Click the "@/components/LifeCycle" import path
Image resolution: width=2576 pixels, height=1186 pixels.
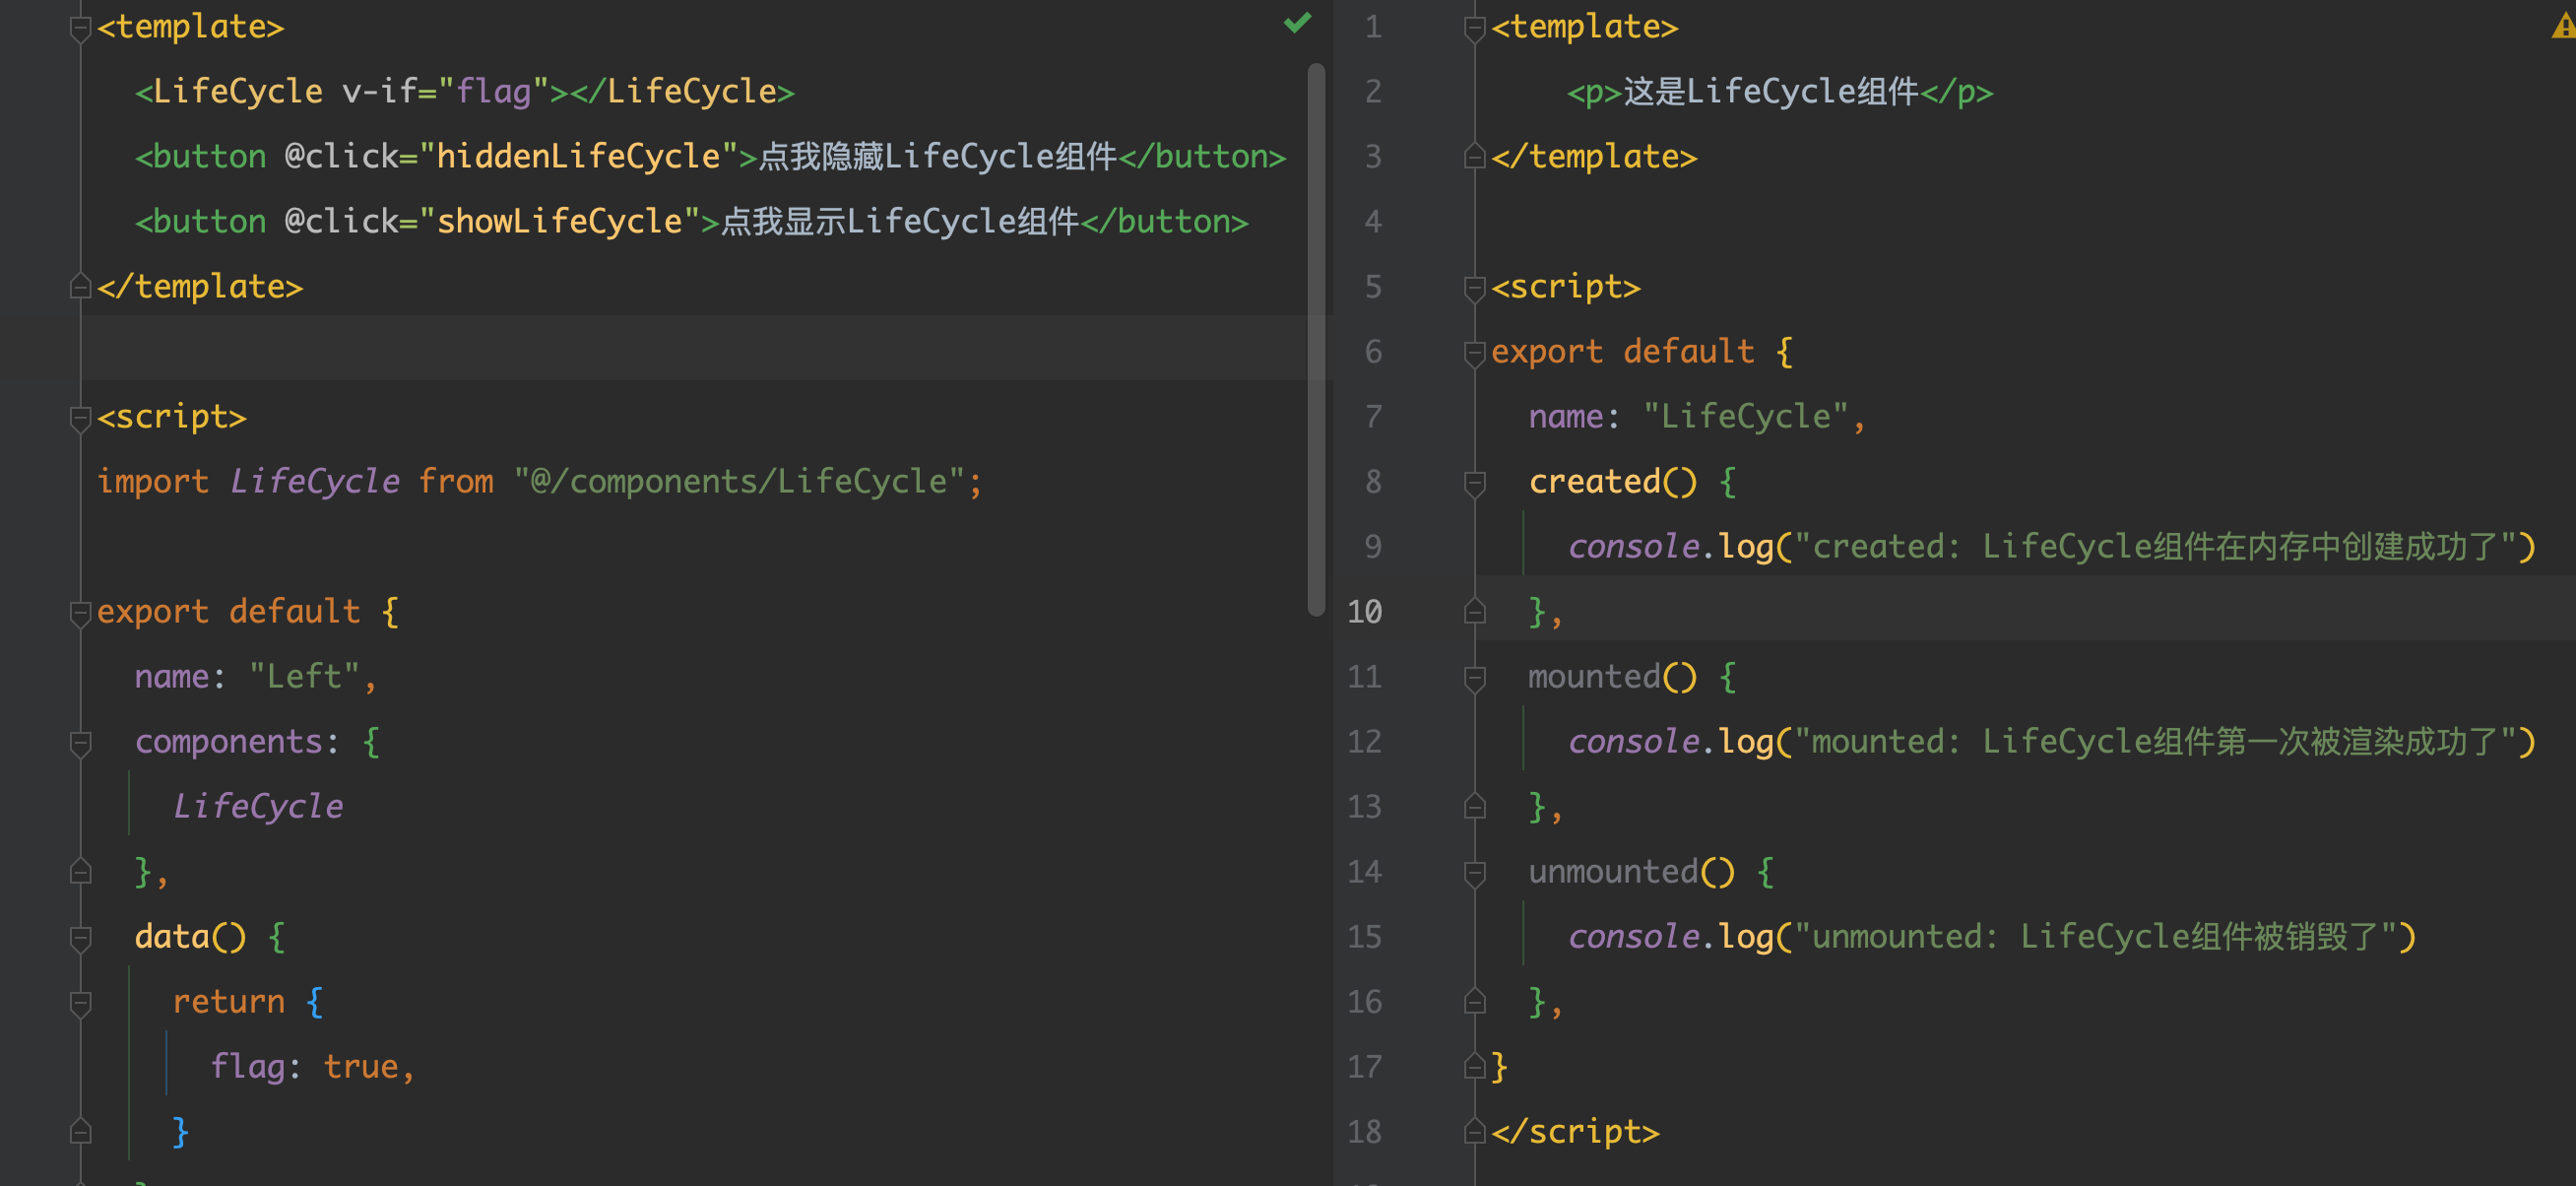pyautogui.click(x=739, y=482)
